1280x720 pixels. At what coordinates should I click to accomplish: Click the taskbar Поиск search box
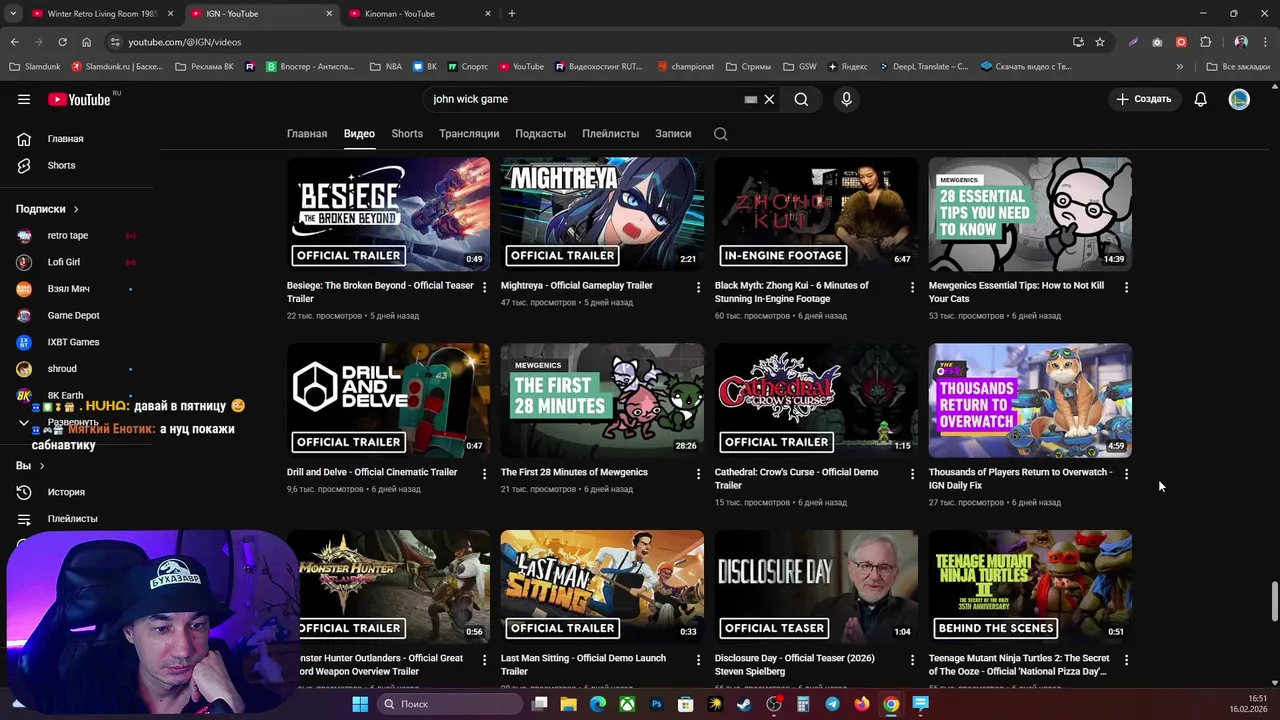click(450, 704)
